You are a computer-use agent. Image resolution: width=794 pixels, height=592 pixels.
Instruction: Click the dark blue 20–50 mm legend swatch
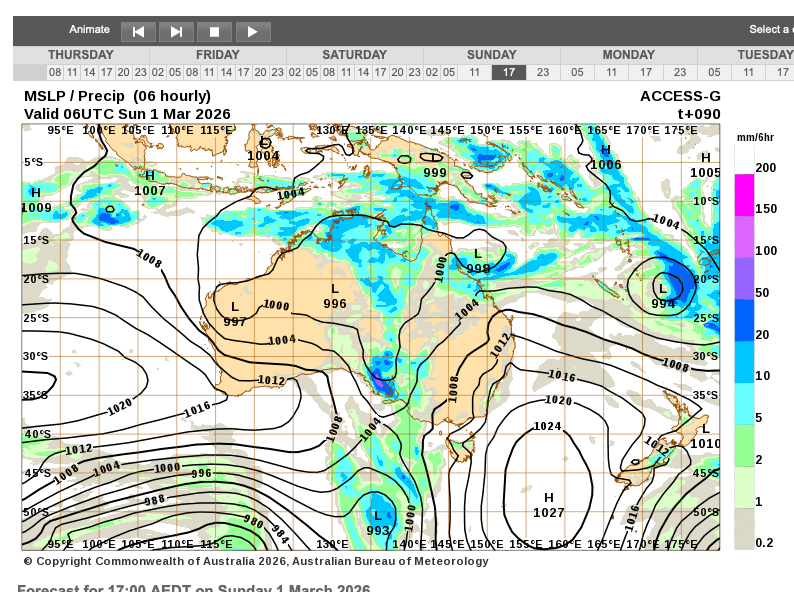[x=744, y=320]
